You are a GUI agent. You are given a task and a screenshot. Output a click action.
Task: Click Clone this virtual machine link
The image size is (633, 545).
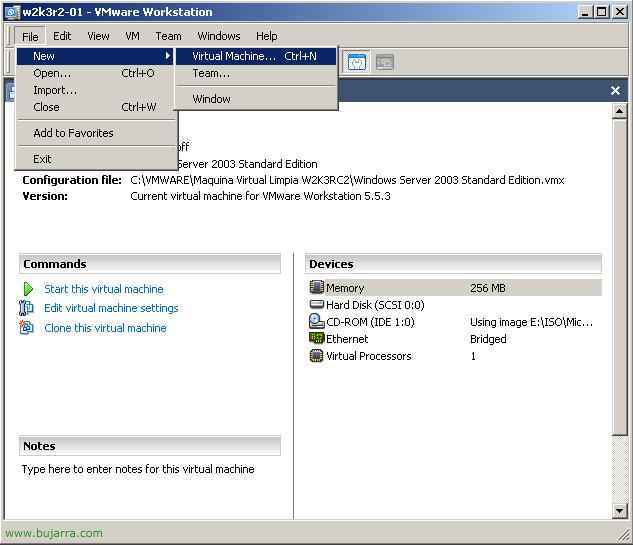(x=105, y=328)
